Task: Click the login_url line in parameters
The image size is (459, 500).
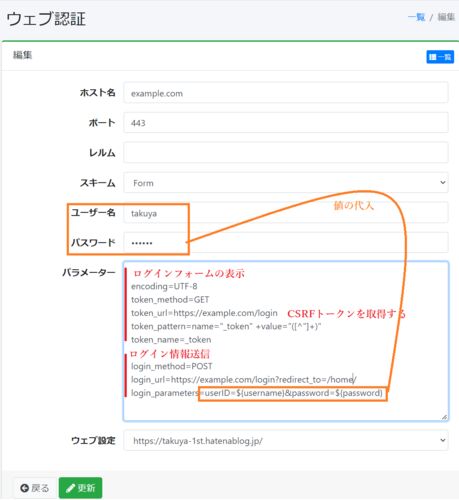Action: tap(244, 380)
